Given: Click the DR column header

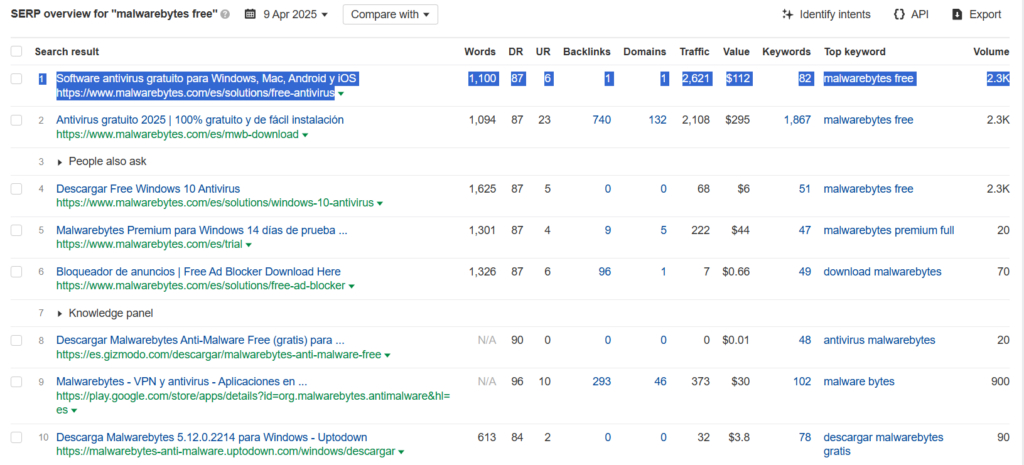Looking at the screenshot, I should (x=515, y=52).
